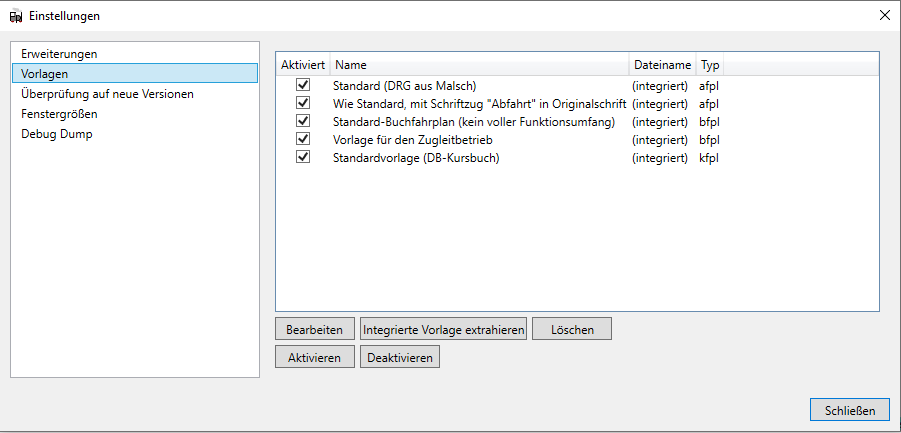Click the Löschen button
The width and height of the screenshot is (901, 433).
pyautogui.click(x=572, y=330)
